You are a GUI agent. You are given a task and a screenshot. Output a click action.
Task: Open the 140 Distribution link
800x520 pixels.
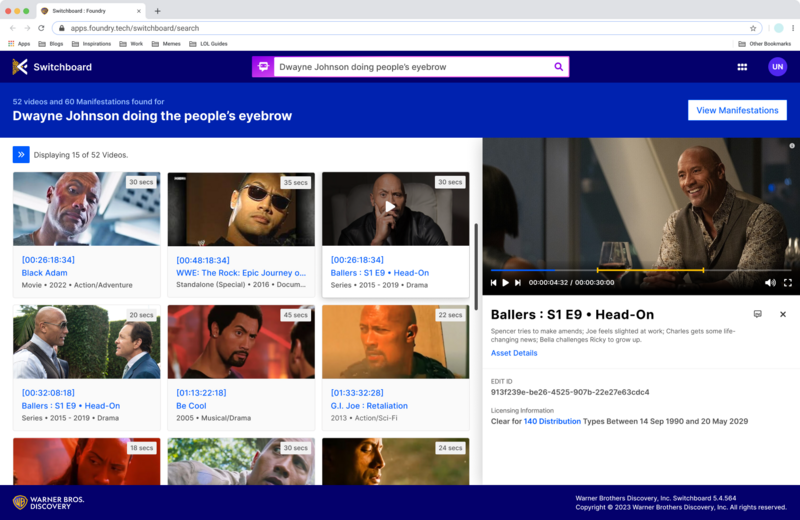[552, 422]
